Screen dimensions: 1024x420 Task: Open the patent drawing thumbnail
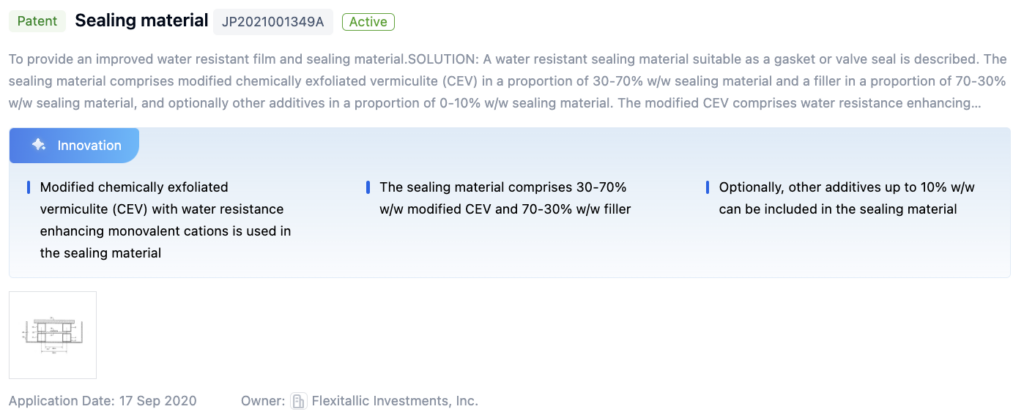point(53,335)
